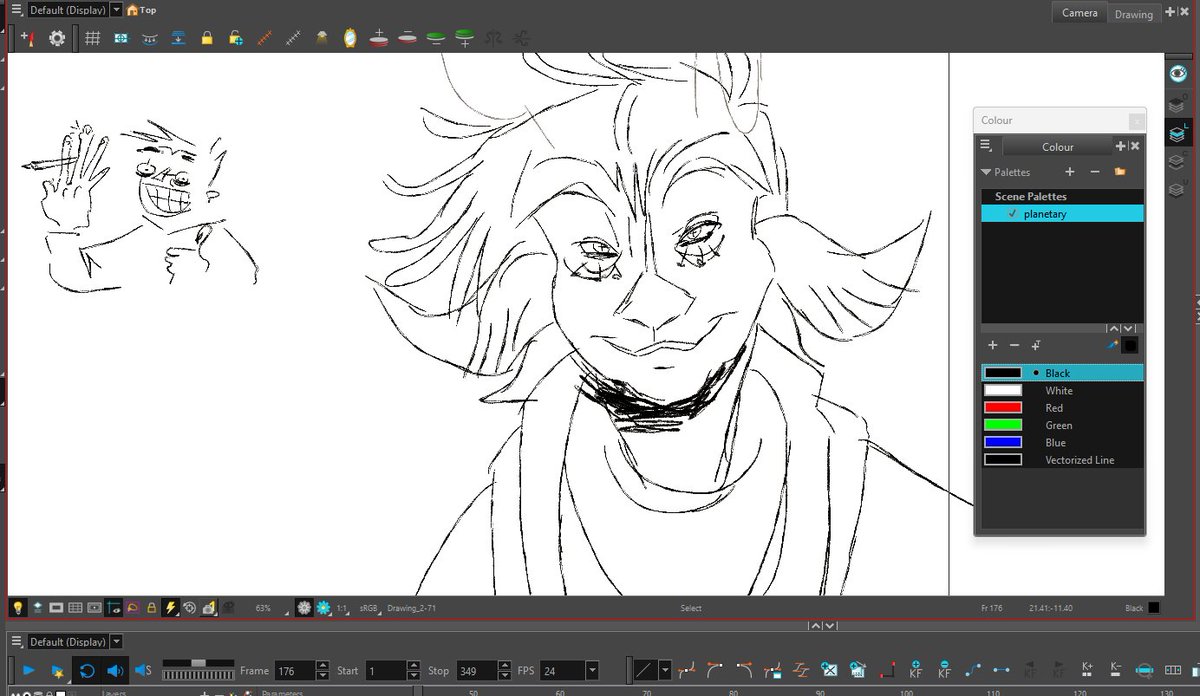Screen dimensions: 1200x696
Task: Open the FPS 24 dropdown
Action: click(593, 671)
